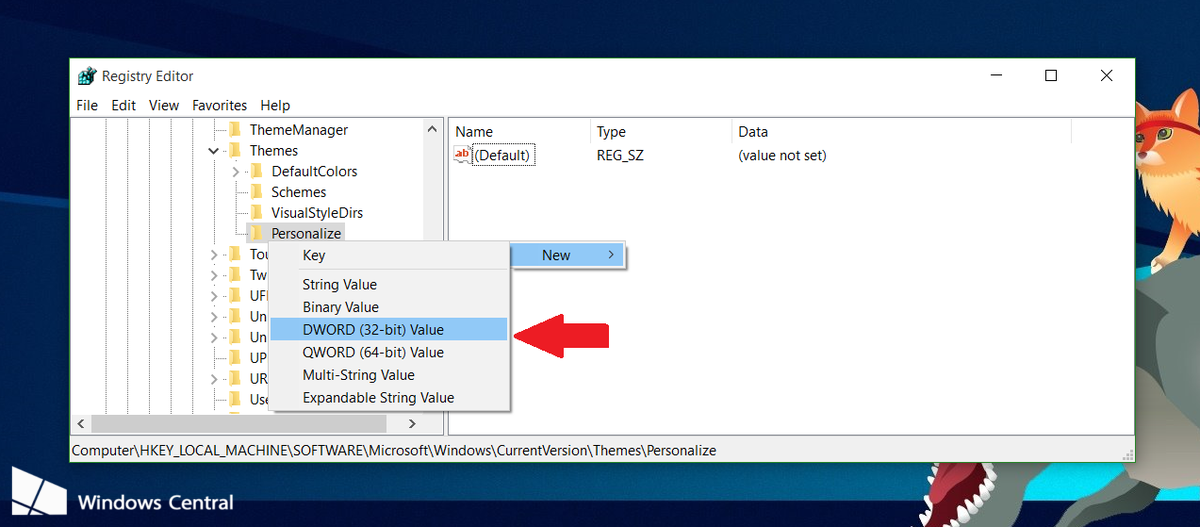
Task: Expand the key starting with UFI
Action: tap(213, 296)
